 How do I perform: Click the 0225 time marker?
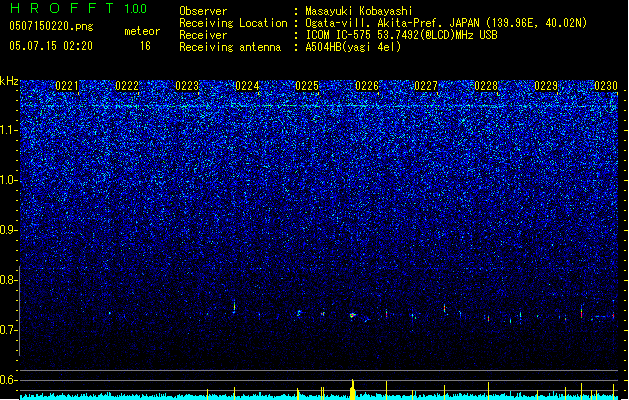307,86
